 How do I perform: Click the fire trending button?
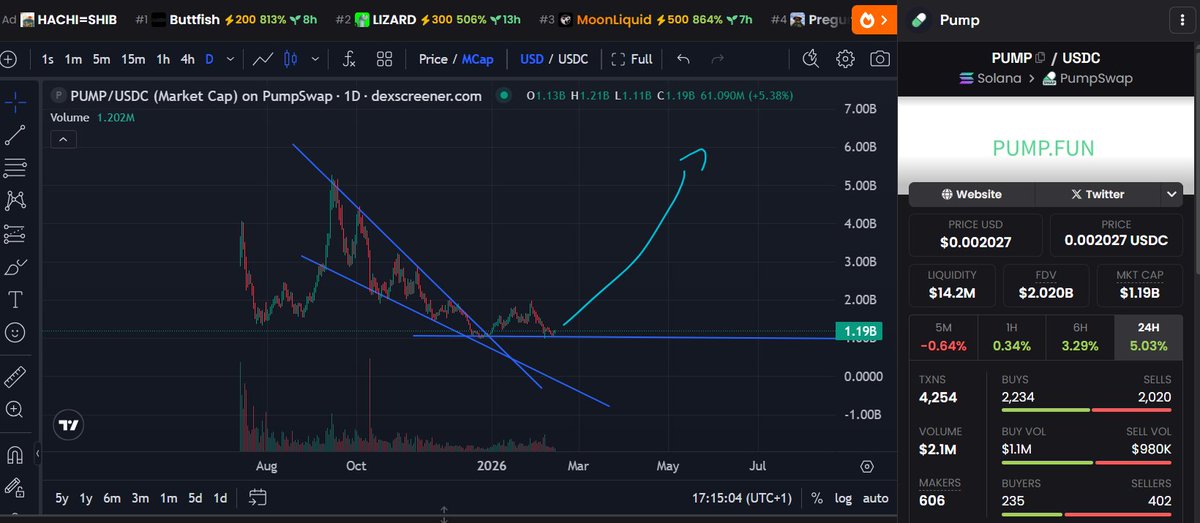click(x=867, y=19)
